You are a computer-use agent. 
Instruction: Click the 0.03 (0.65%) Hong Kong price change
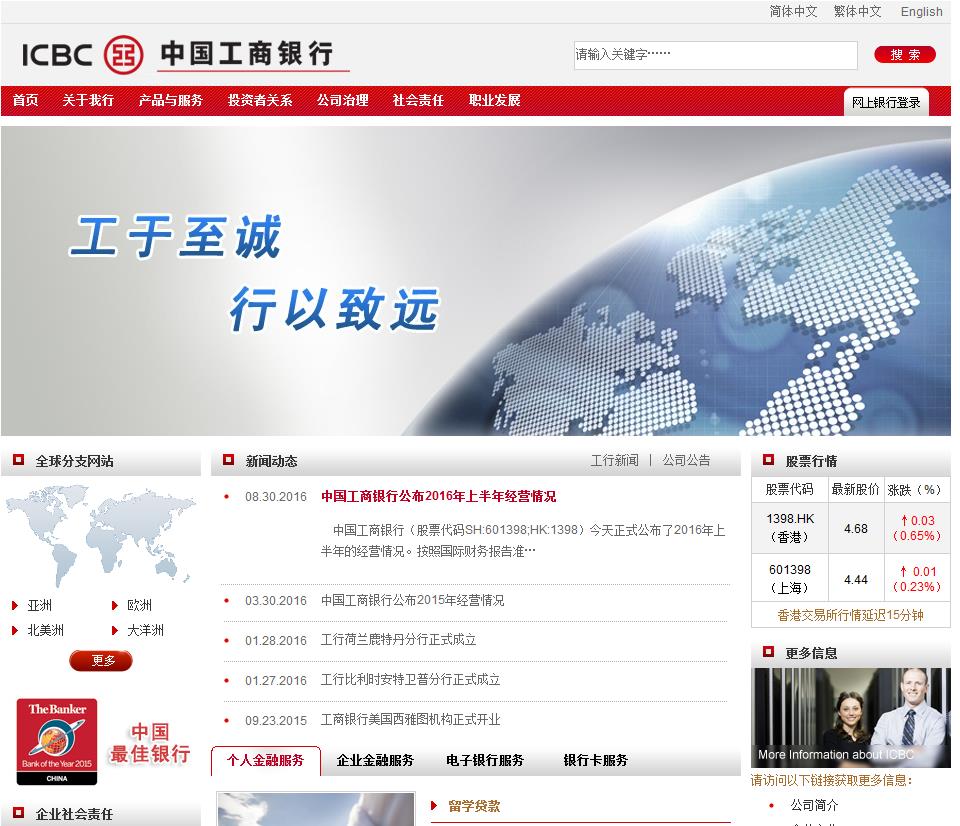(x=917, y=528)
